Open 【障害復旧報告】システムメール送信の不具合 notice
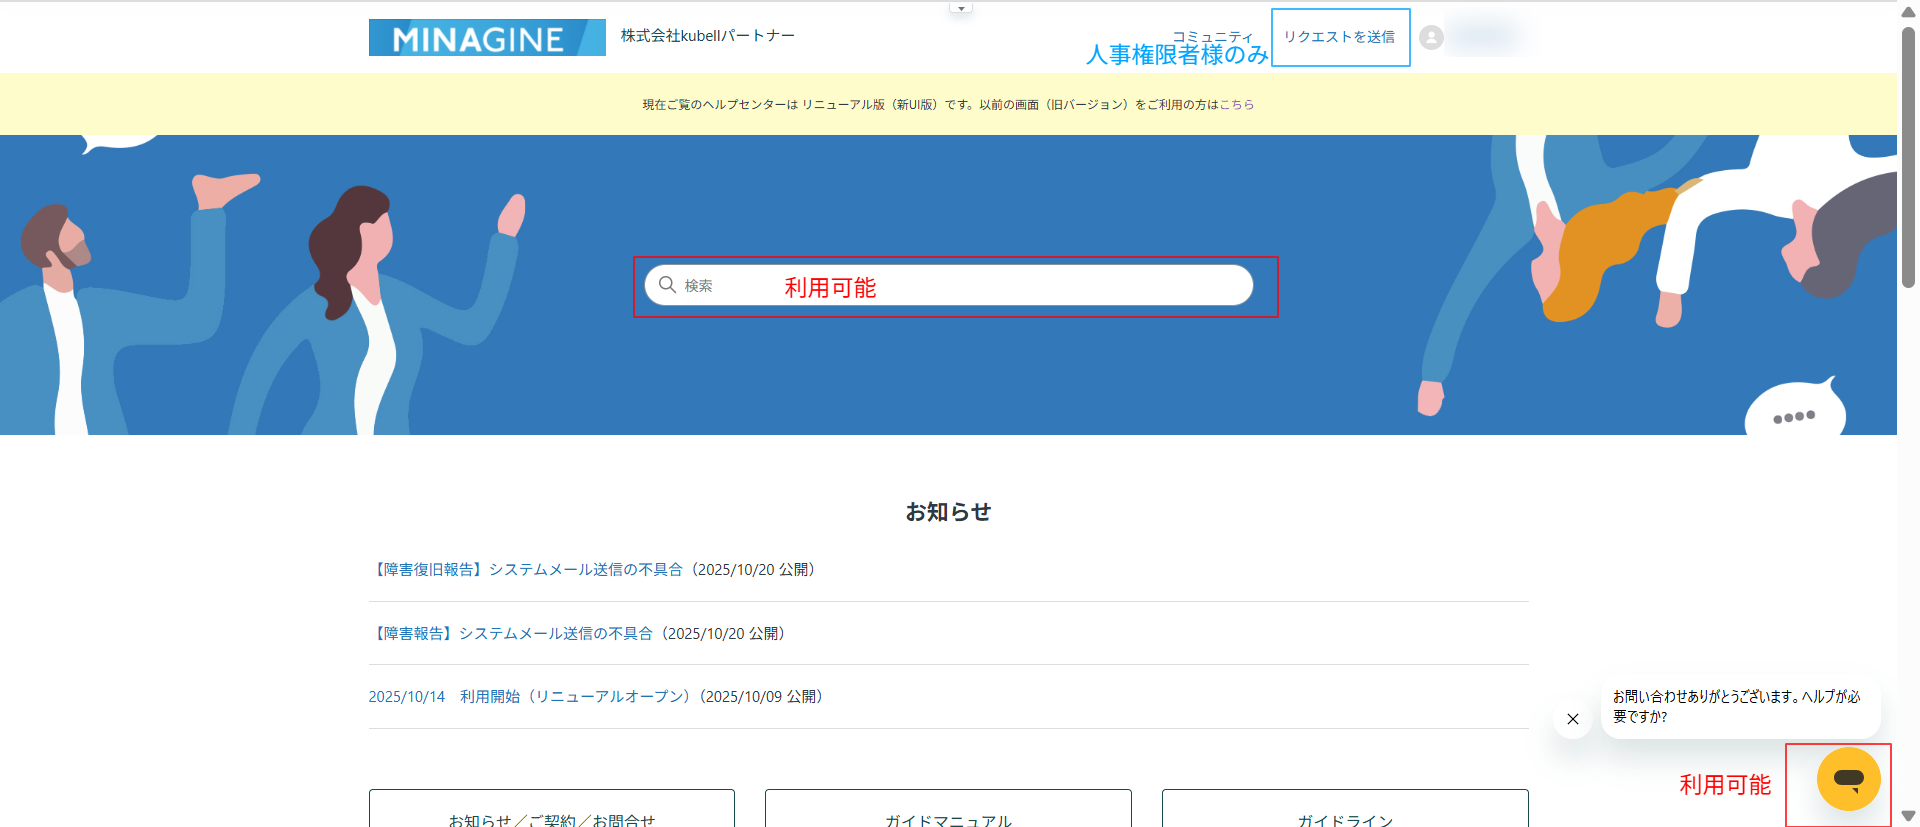 point(528,569)
